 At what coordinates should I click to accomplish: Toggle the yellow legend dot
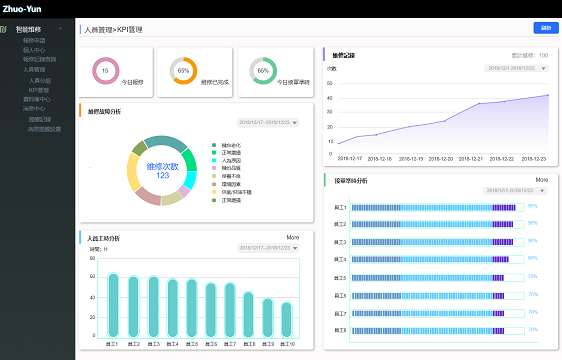click(x=214, y=192)
